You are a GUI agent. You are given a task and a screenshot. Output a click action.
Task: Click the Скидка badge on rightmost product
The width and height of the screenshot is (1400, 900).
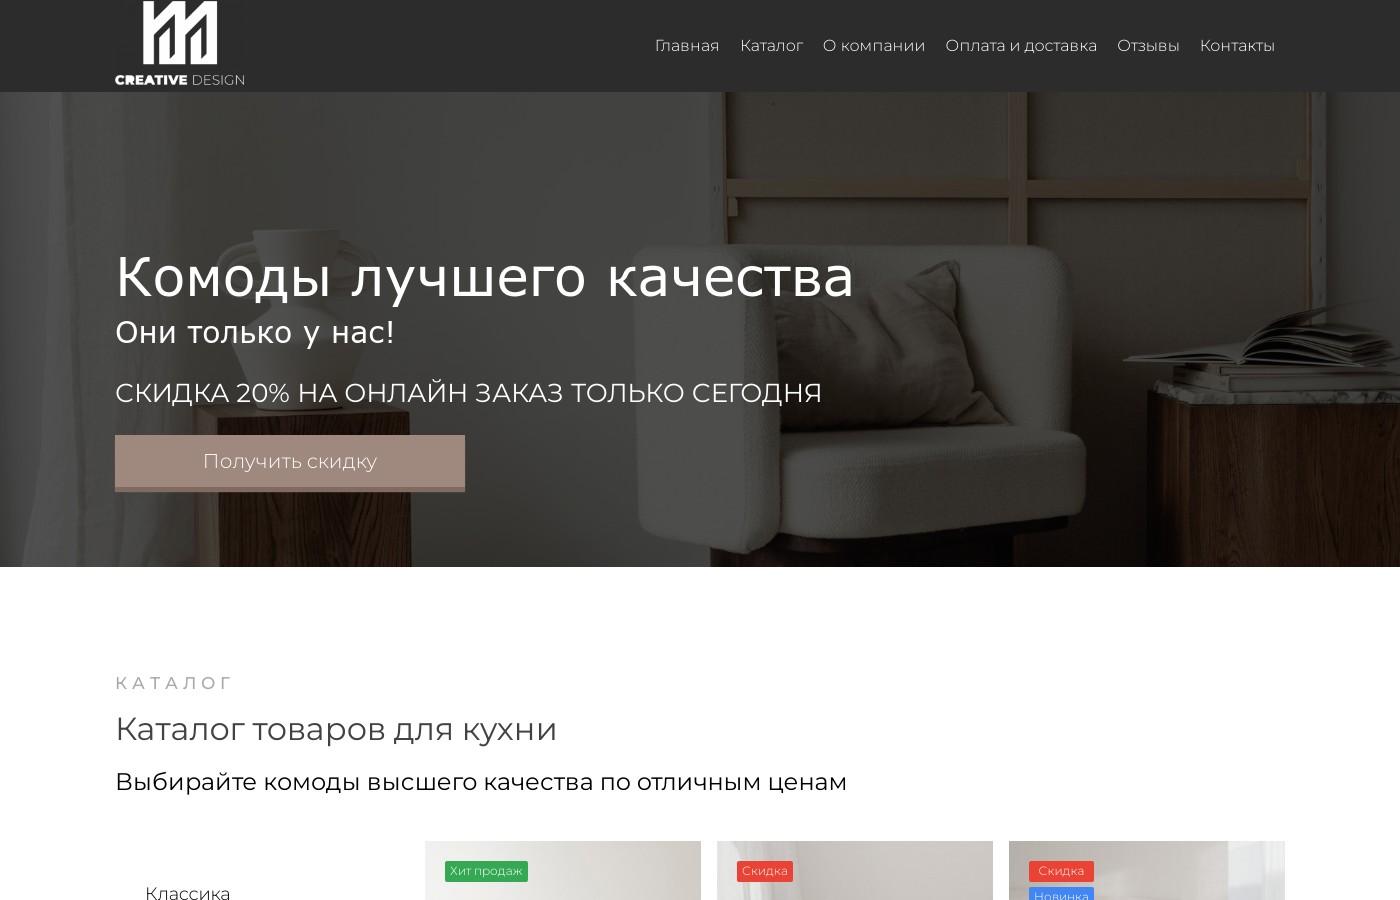tap(1061, 871)
